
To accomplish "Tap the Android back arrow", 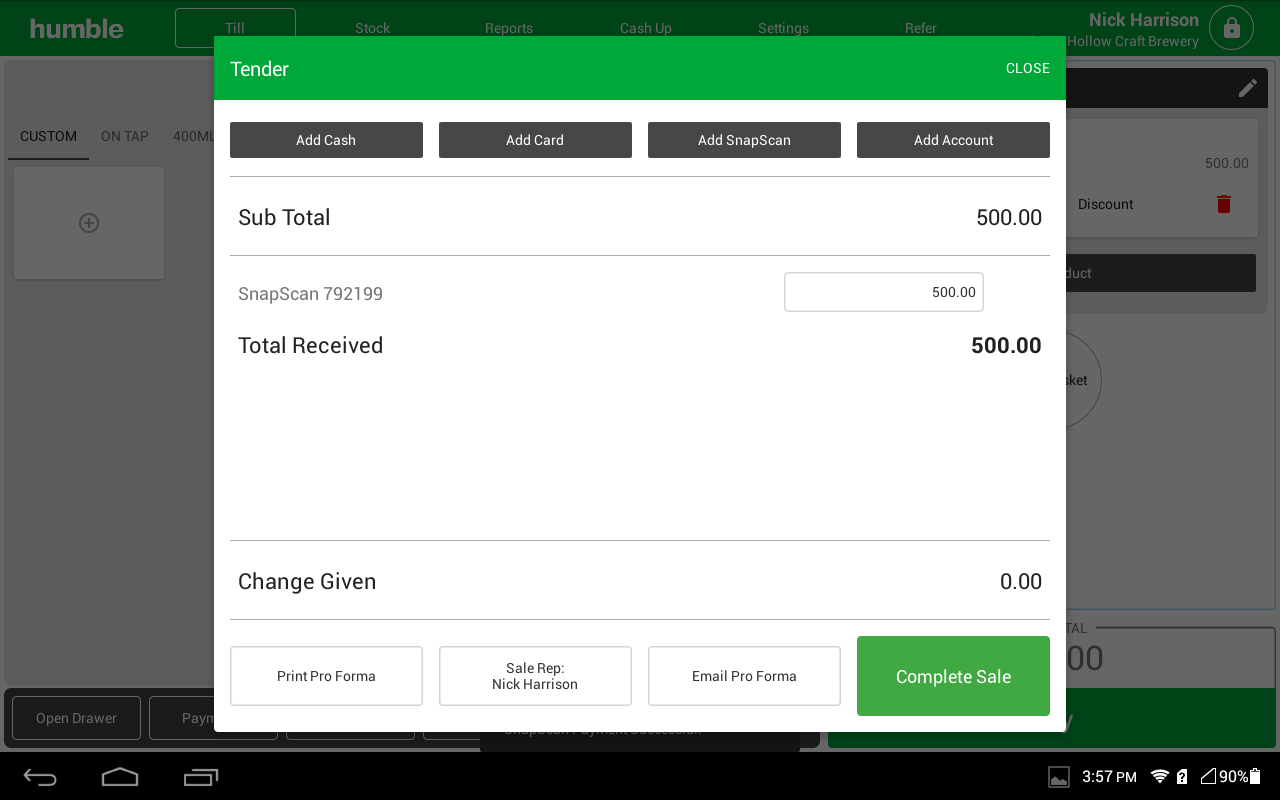I will [41, 777].
